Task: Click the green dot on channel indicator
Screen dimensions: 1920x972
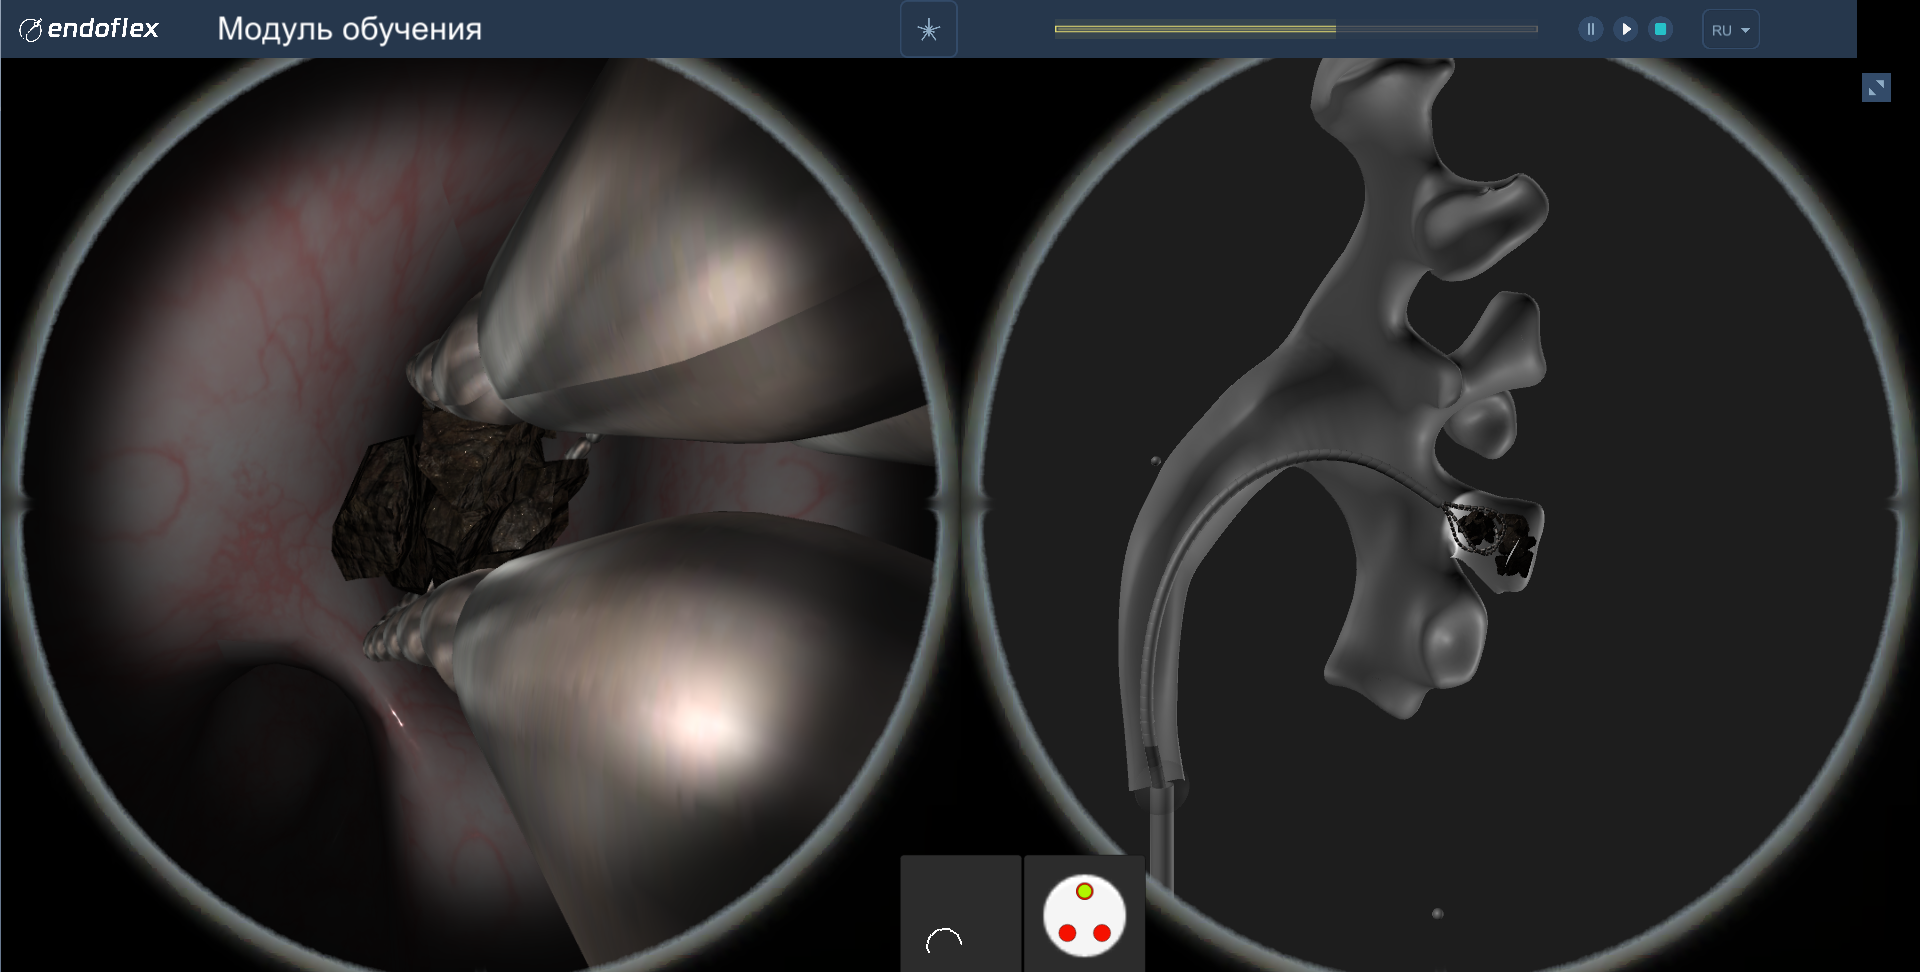Action: pos(1084,891)
